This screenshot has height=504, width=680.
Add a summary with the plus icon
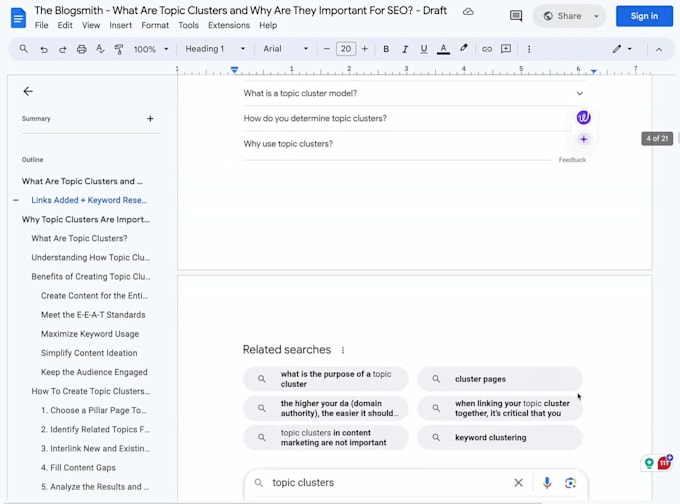[150, 118]
